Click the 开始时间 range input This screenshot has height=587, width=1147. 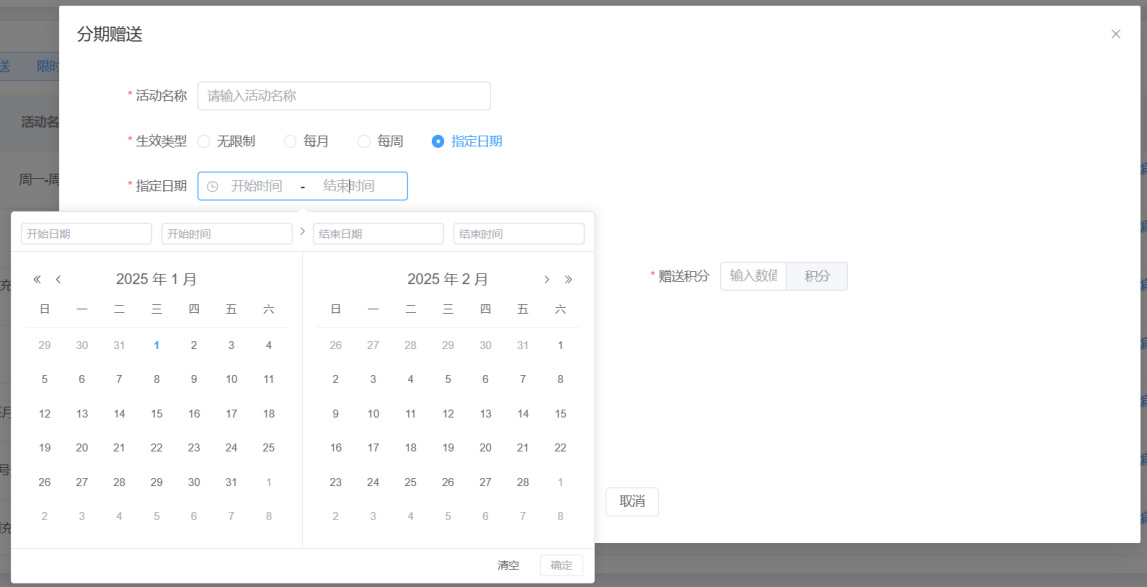pos(257,186)
